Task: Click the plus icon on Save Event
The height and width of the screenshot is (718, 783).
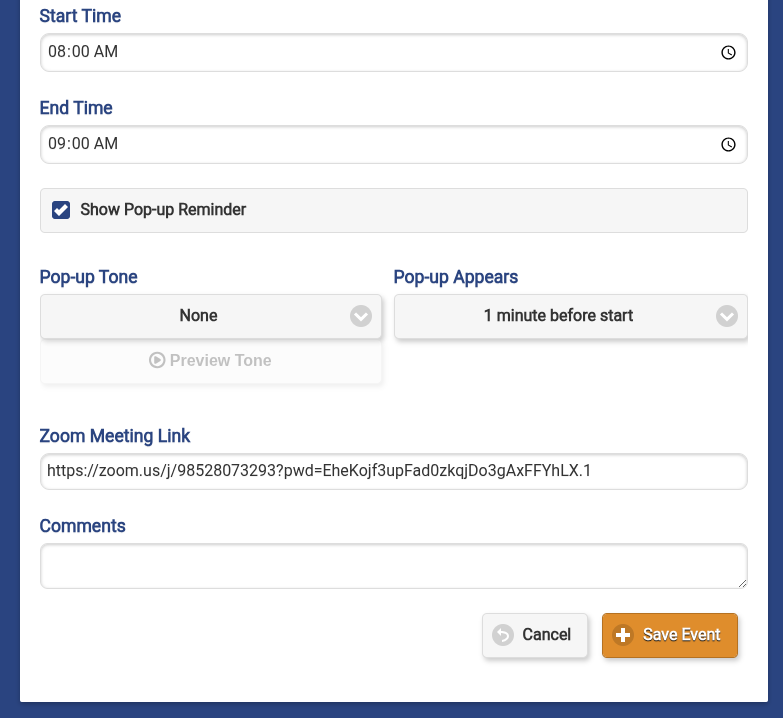Action: pyautogui.click(x=623, y=635)
